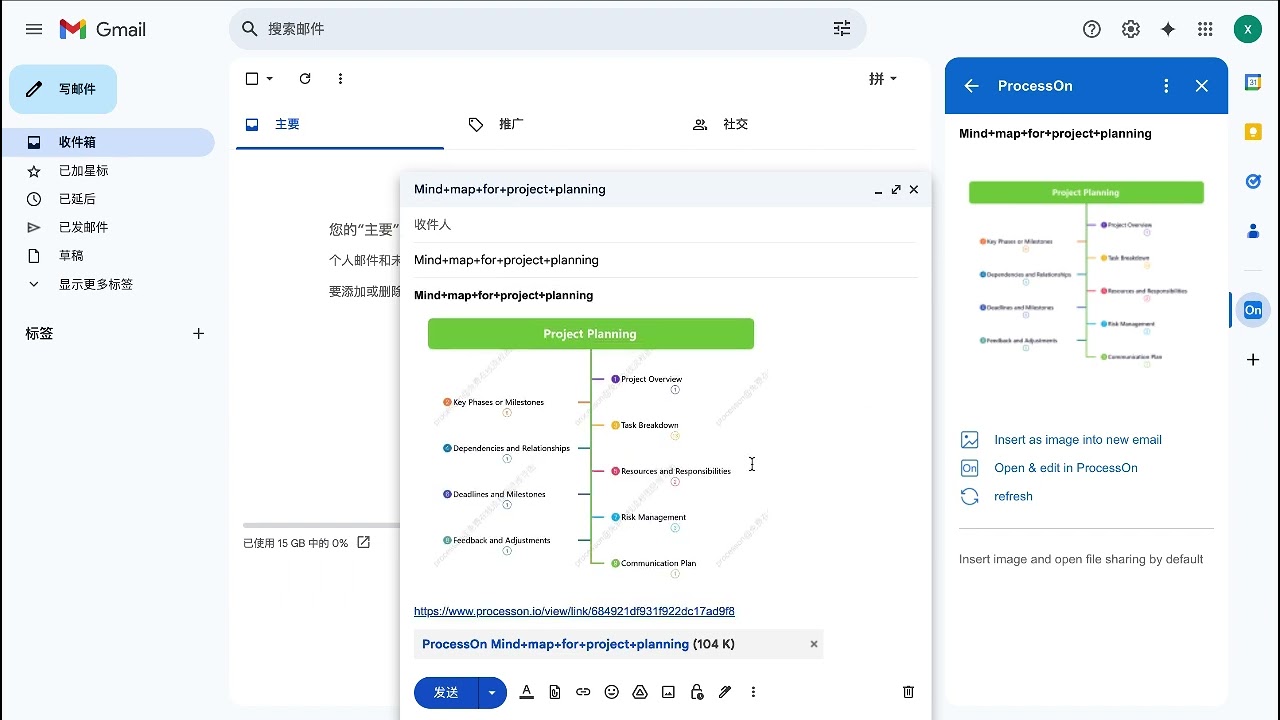The image size is (1280, 720).
Task: Click the mind map preview thumbnail in ProcessOn panel
Action: (x=1086, y=275)
